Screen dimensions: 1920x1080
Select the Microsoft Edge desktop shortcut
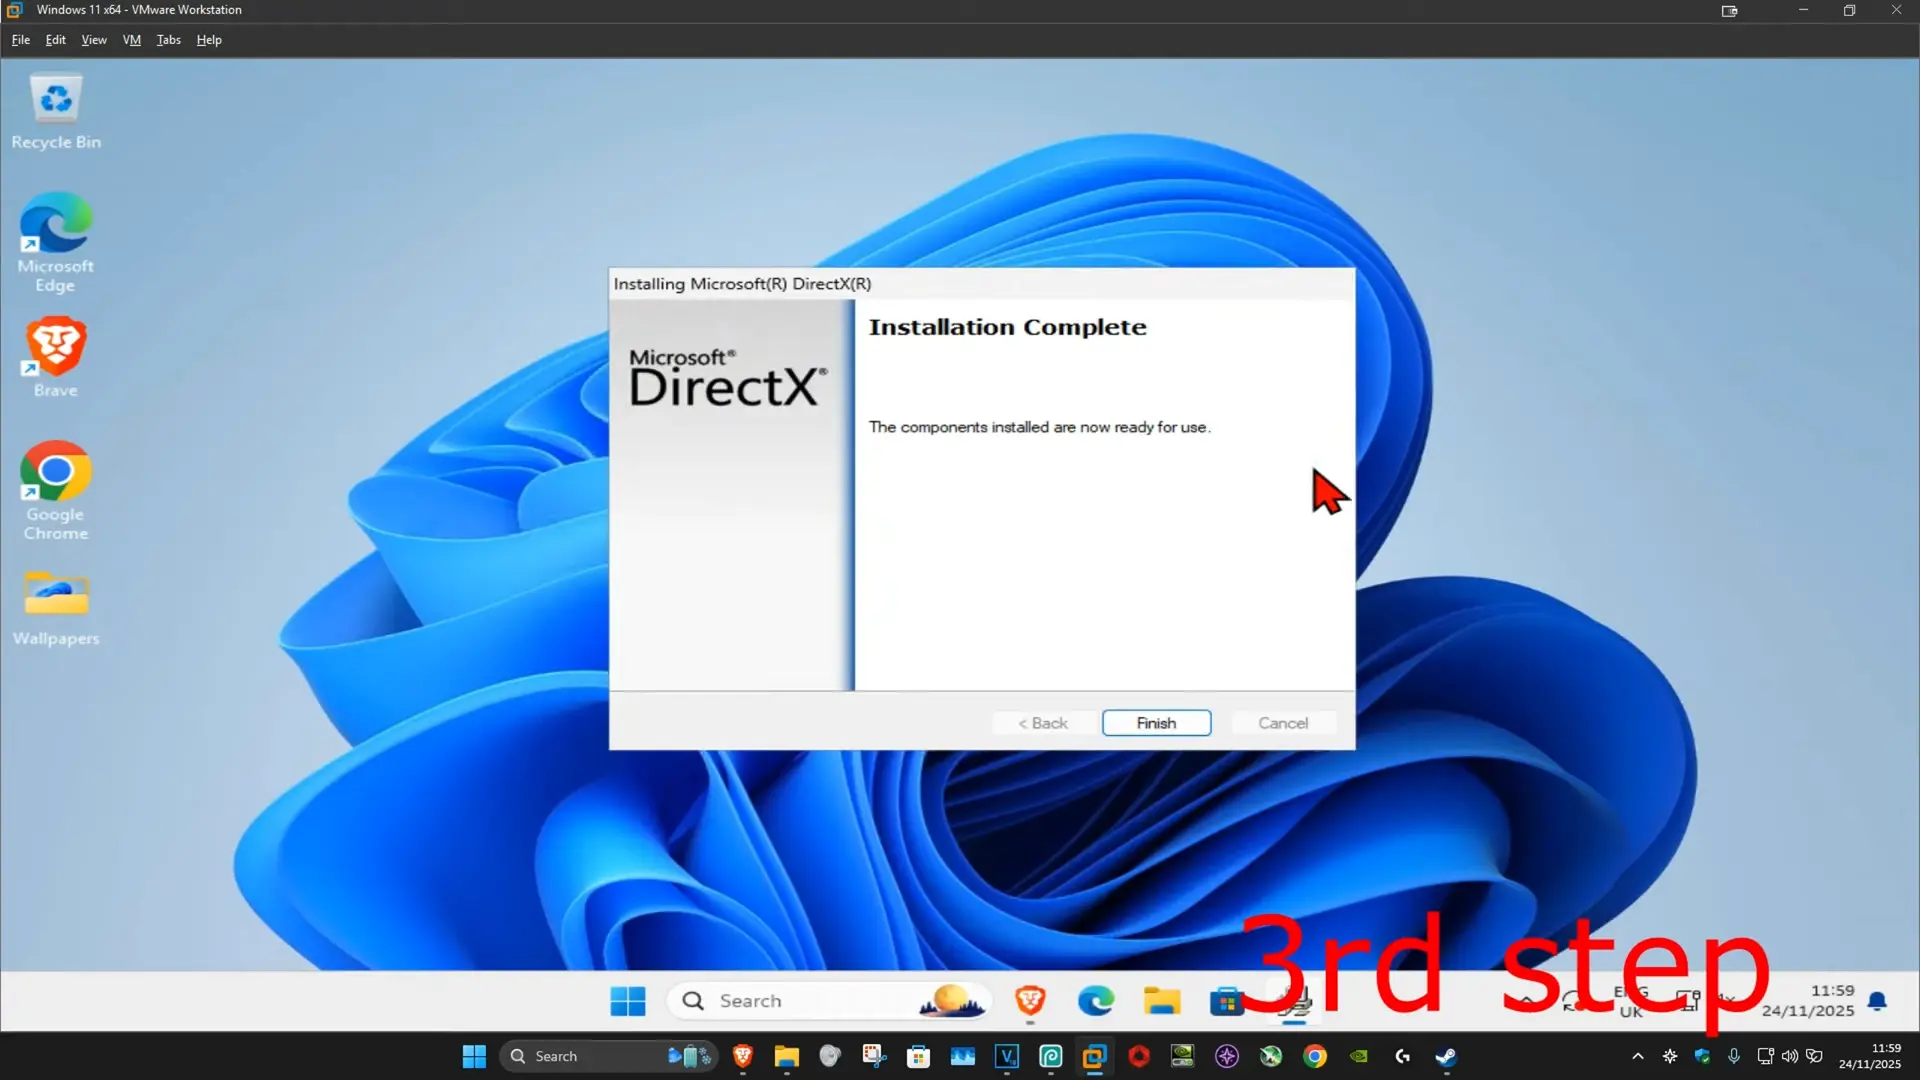click(x=56, y=243)
